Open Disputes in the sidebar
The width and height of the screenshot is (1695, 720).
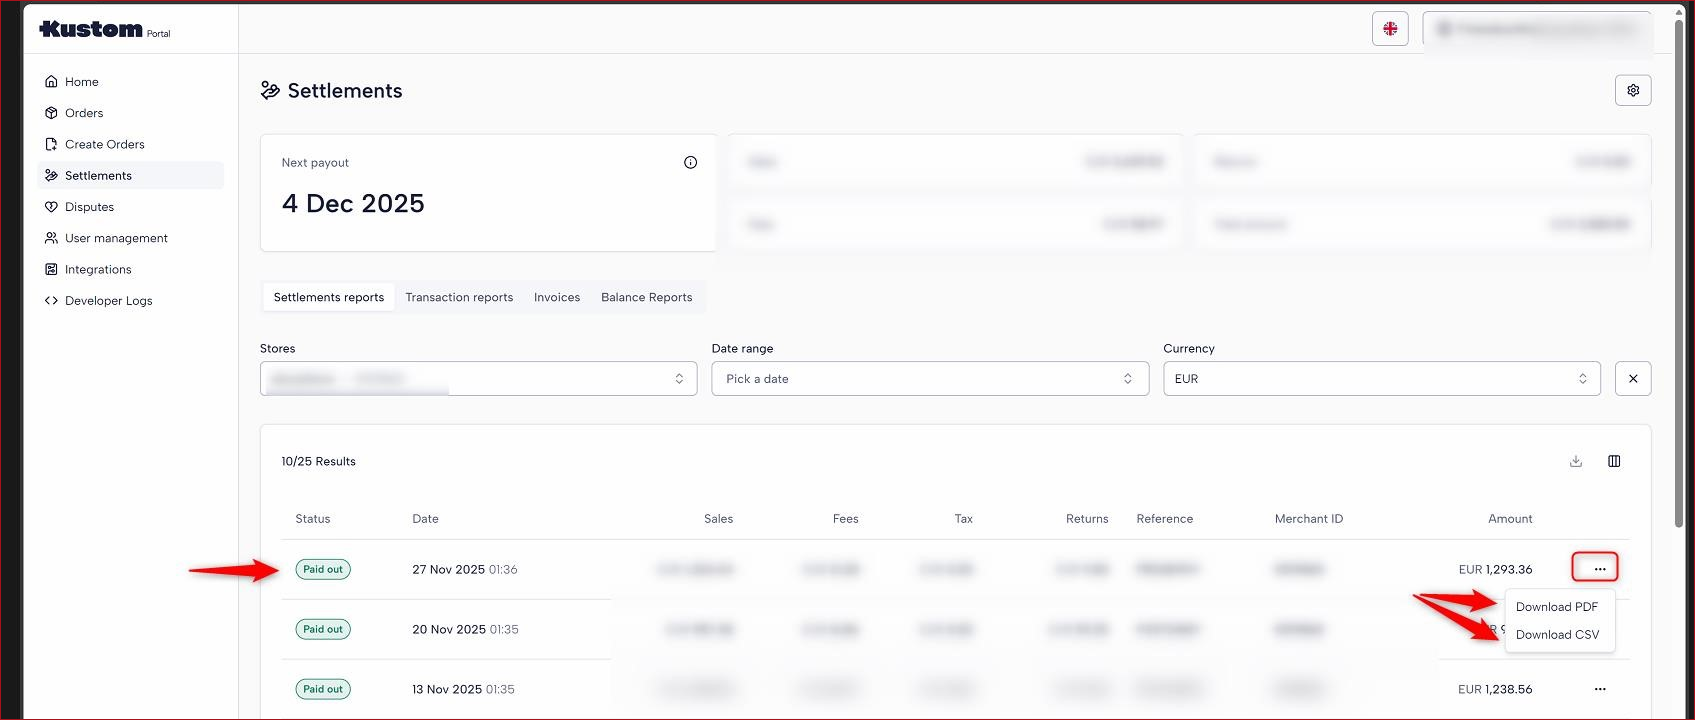click(x=89, y=207)
